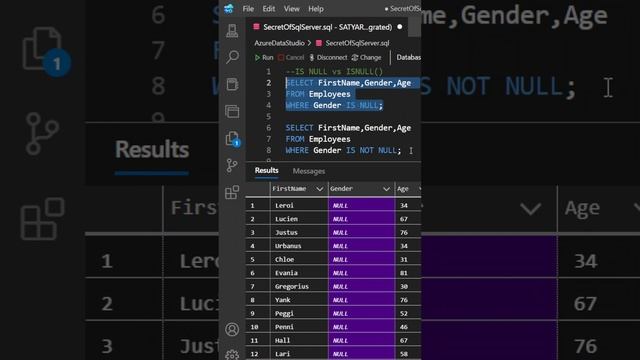Select the Lari cell

(299, 353)
